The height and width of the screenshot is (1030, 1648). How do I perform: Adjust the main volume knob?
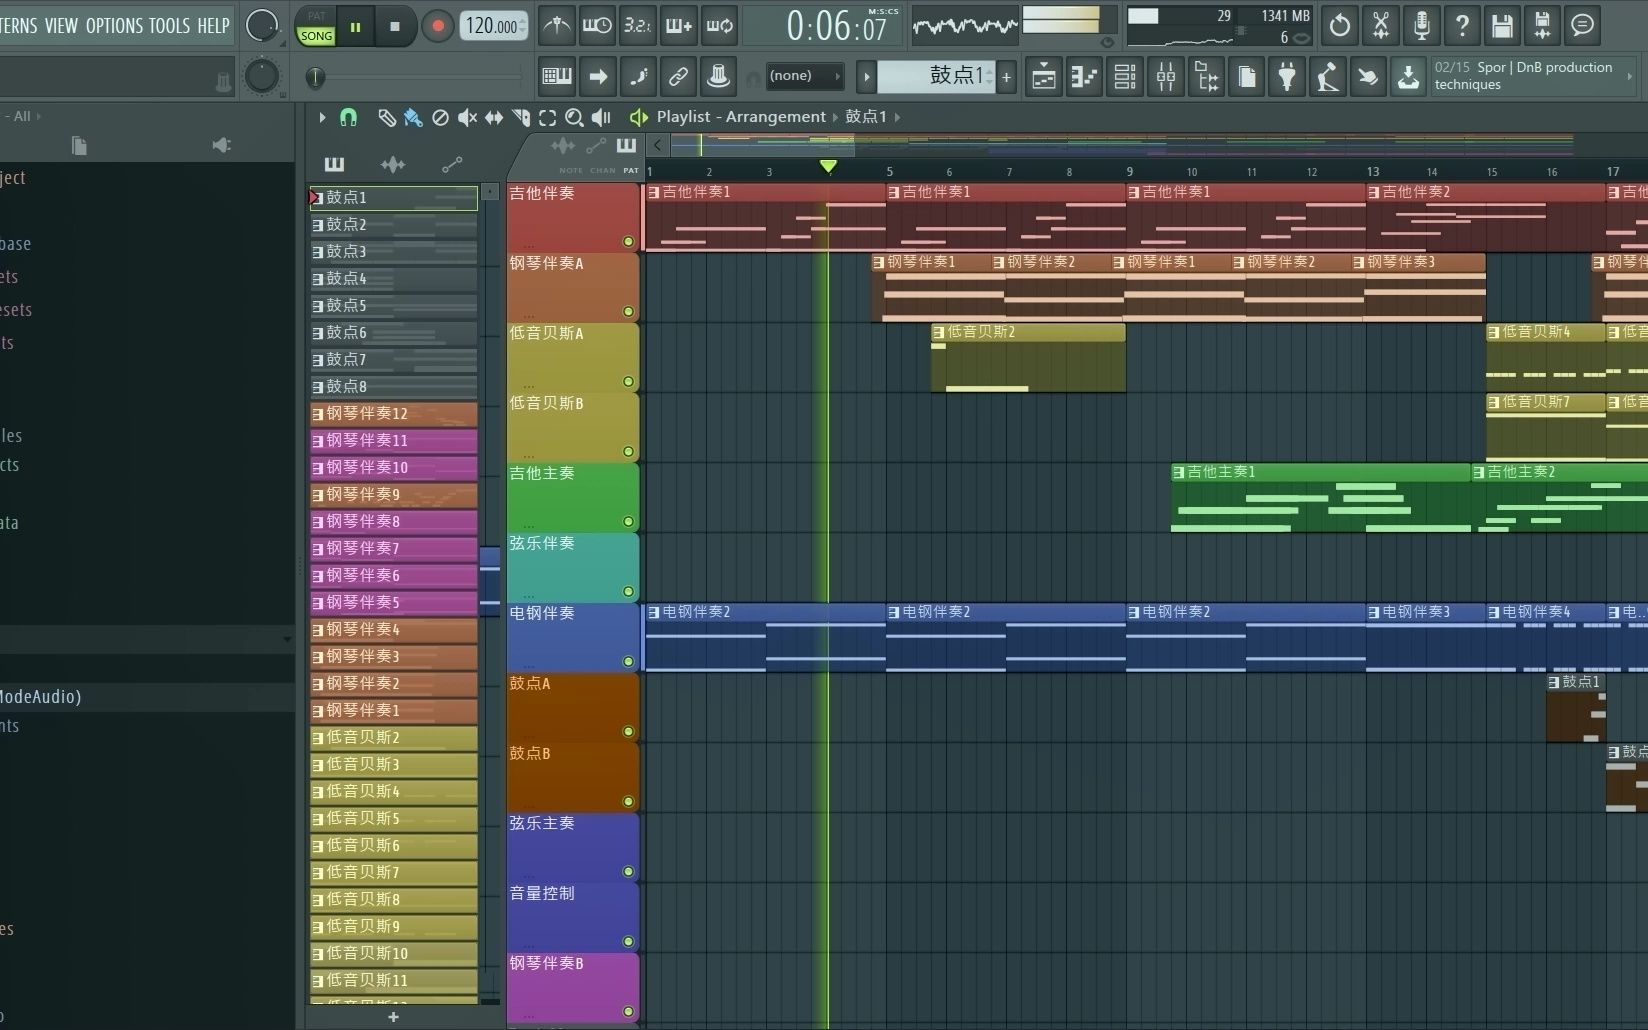coord(262,25)
